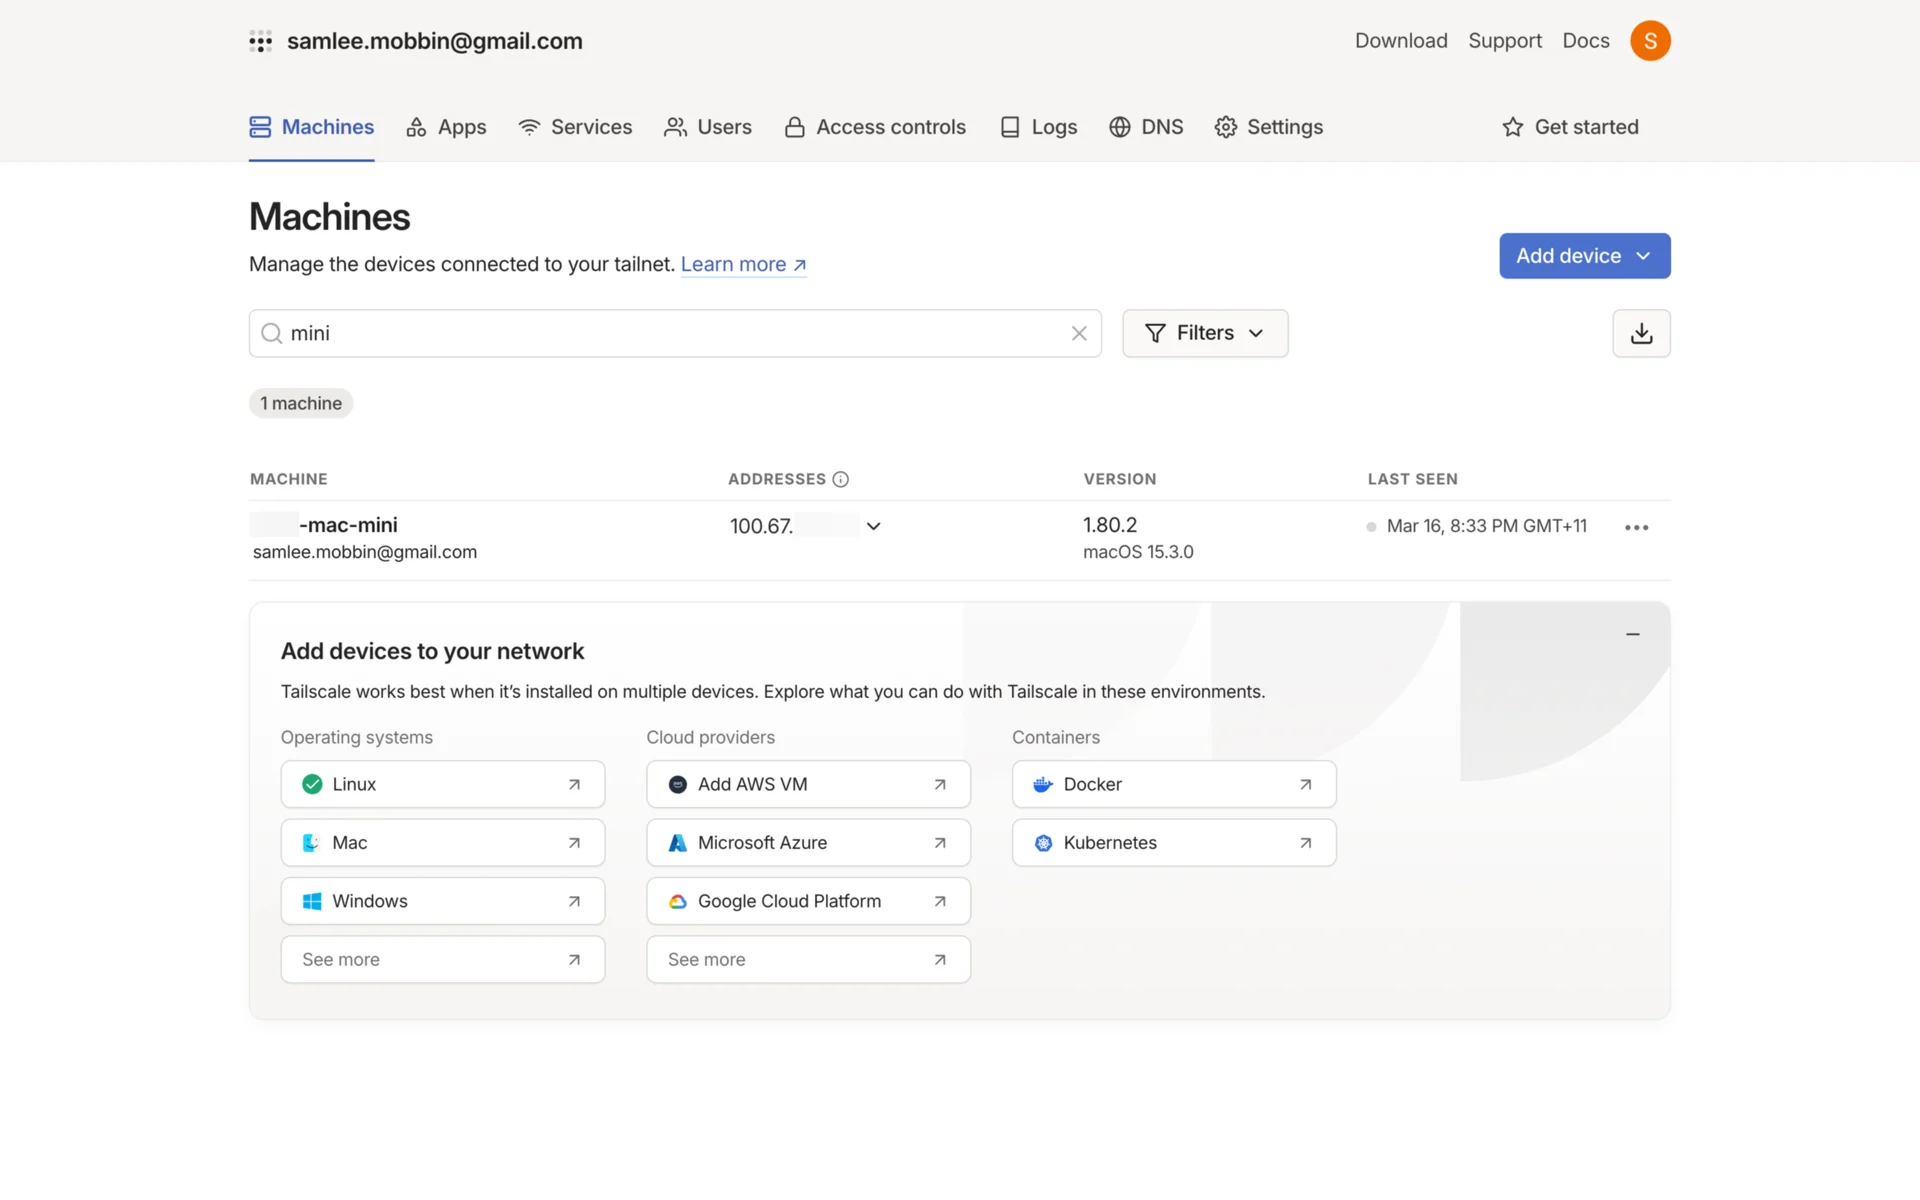
Task: Collapse the Add devices panel
Action: tap(1633, 634)
